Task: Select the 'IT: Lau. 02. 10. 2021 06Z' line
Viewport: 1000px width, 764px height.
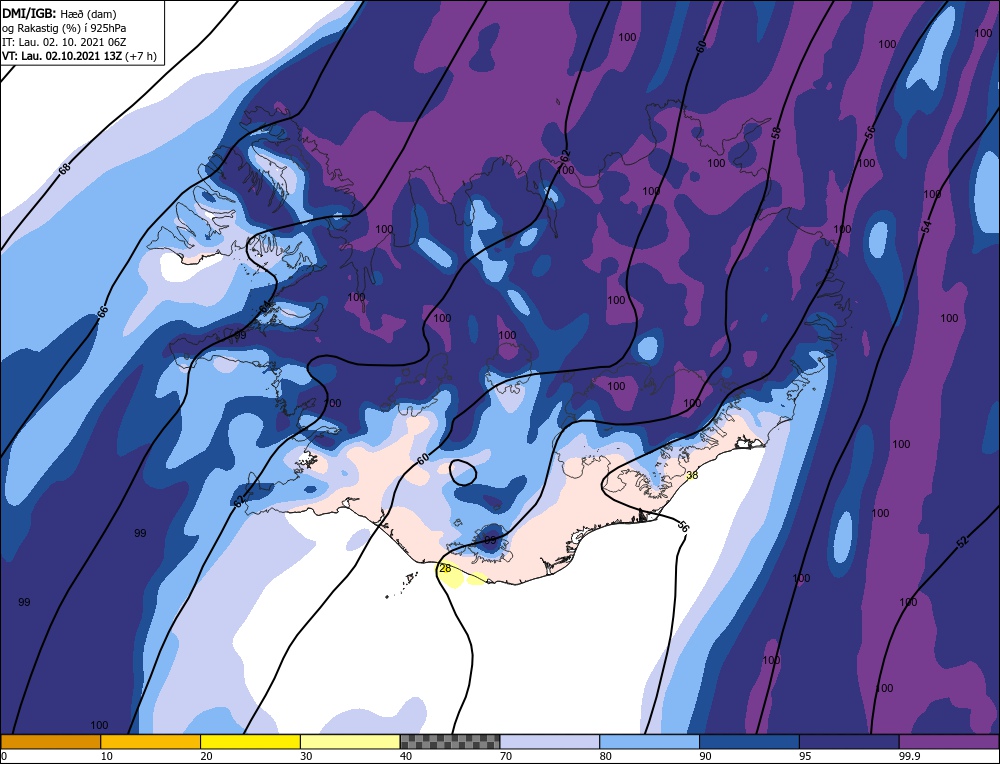Action: (x=64, y=42)
